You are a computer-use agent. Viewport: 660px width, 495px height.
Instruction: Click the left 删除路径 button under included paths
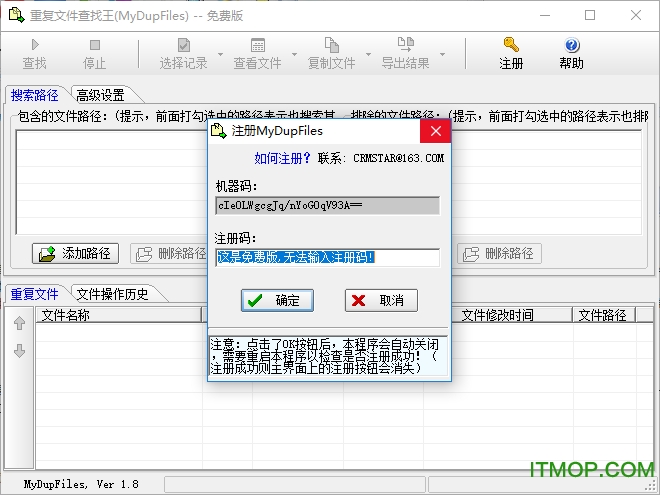[169, 253]
